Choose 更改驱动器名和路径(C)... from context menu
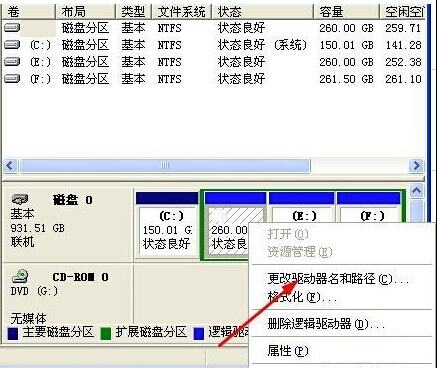437x368 pixels. pos(338,279)
